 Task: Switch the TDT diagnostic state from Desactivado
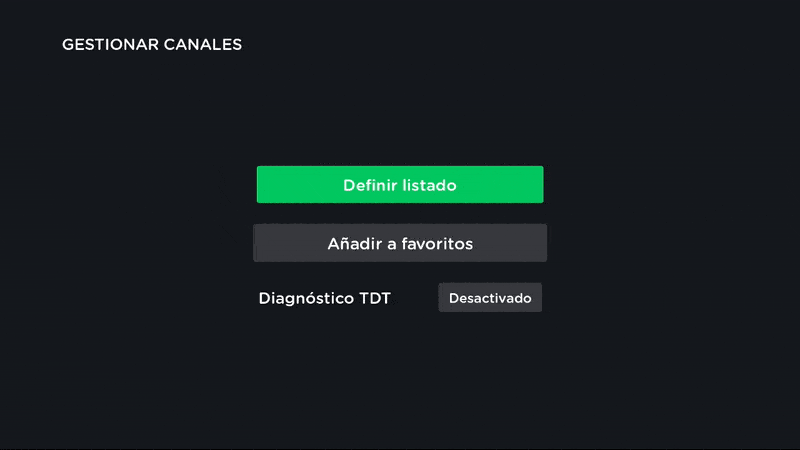(x=490, y=298)
